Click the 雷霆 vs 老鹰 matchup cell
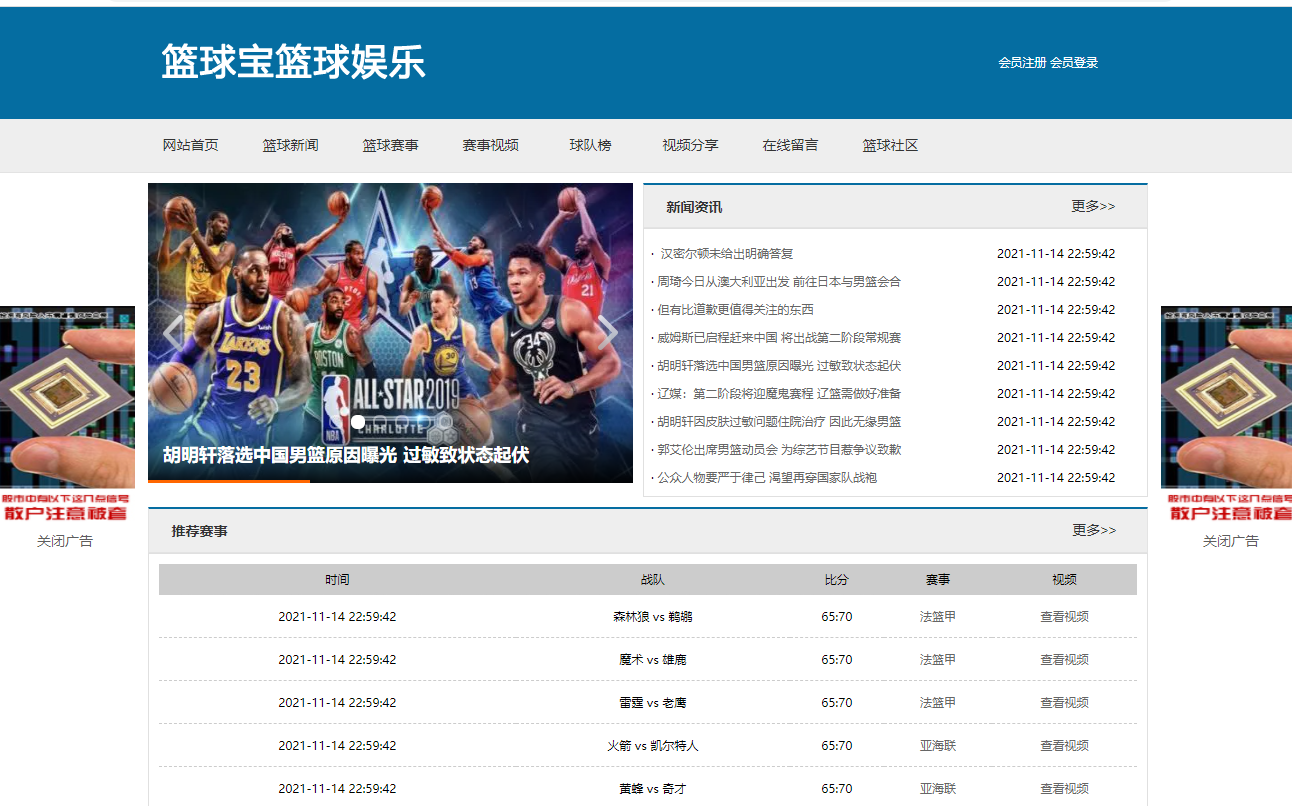The width and height of the screenshot is (1292, 806). 653,703
